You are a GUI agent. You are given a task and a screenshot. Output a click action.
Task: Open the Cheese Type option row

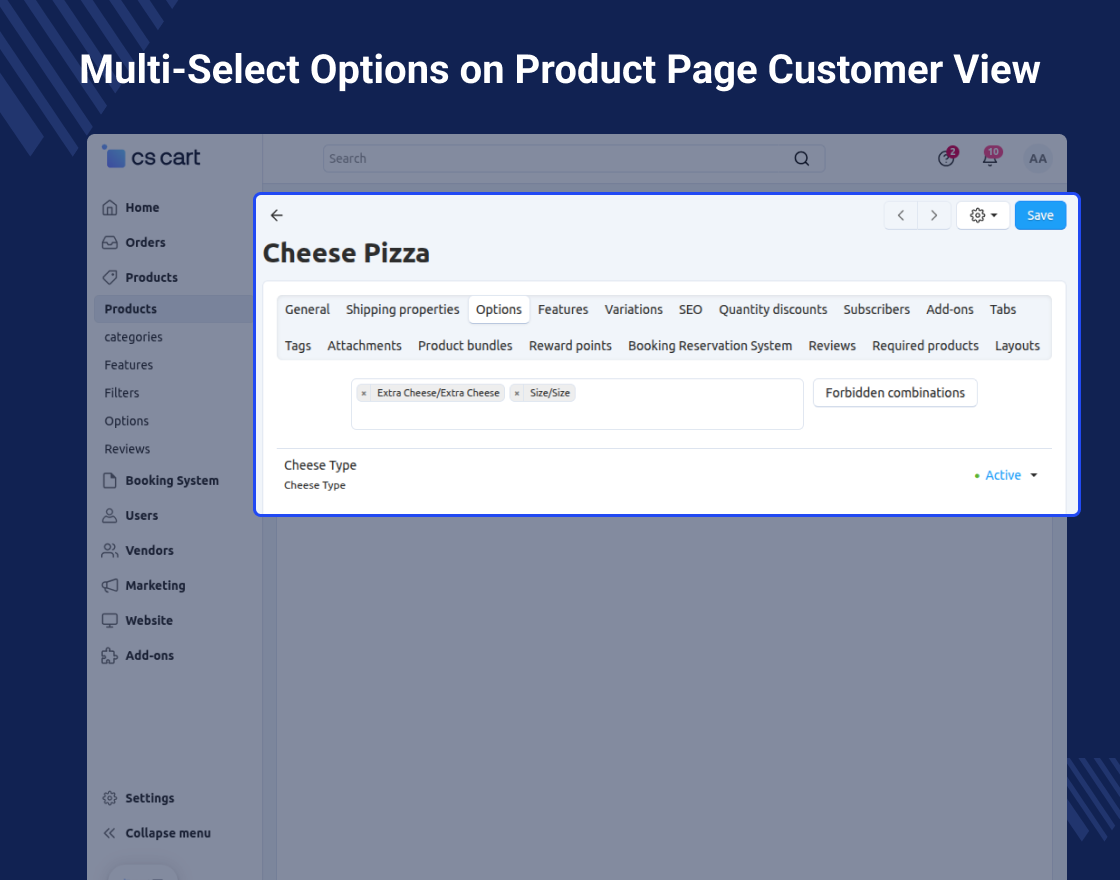320,466
